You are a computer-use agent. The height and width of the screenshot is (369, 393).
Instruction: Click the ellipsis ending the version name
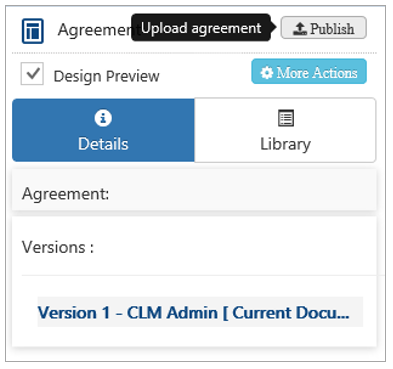pyautogui.click(x=343, y=317)
